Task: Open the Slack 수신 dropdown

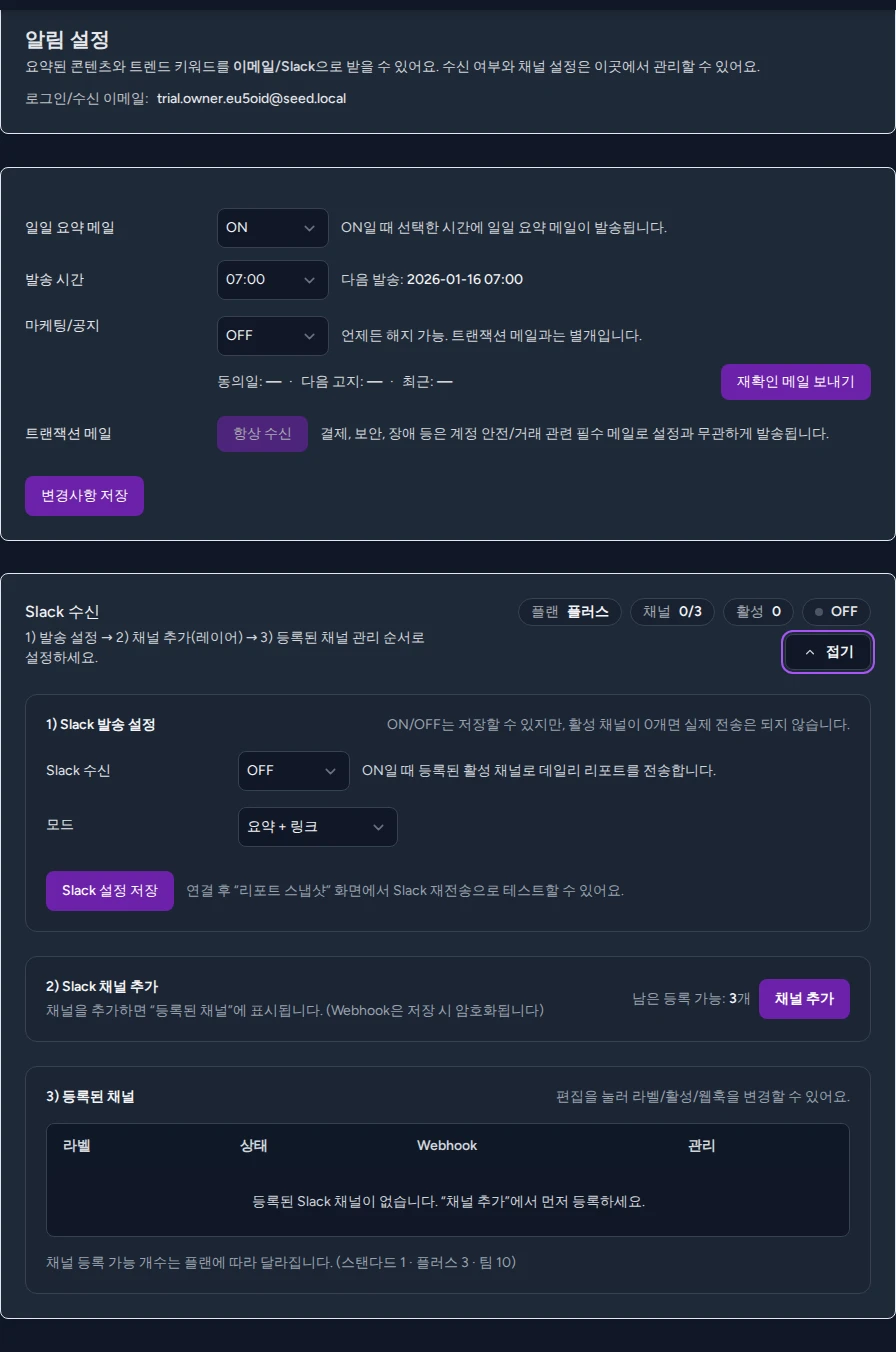Action: [x=293, y=770]
